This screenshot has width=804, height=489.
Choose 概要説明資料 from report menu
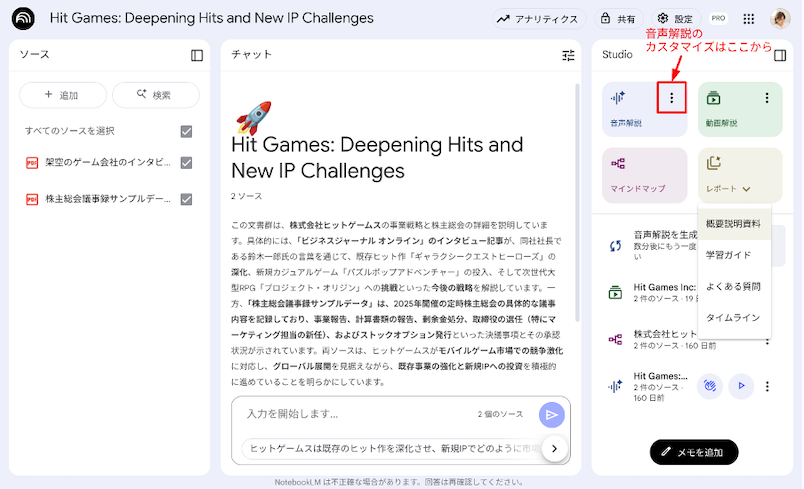point(734,224)
